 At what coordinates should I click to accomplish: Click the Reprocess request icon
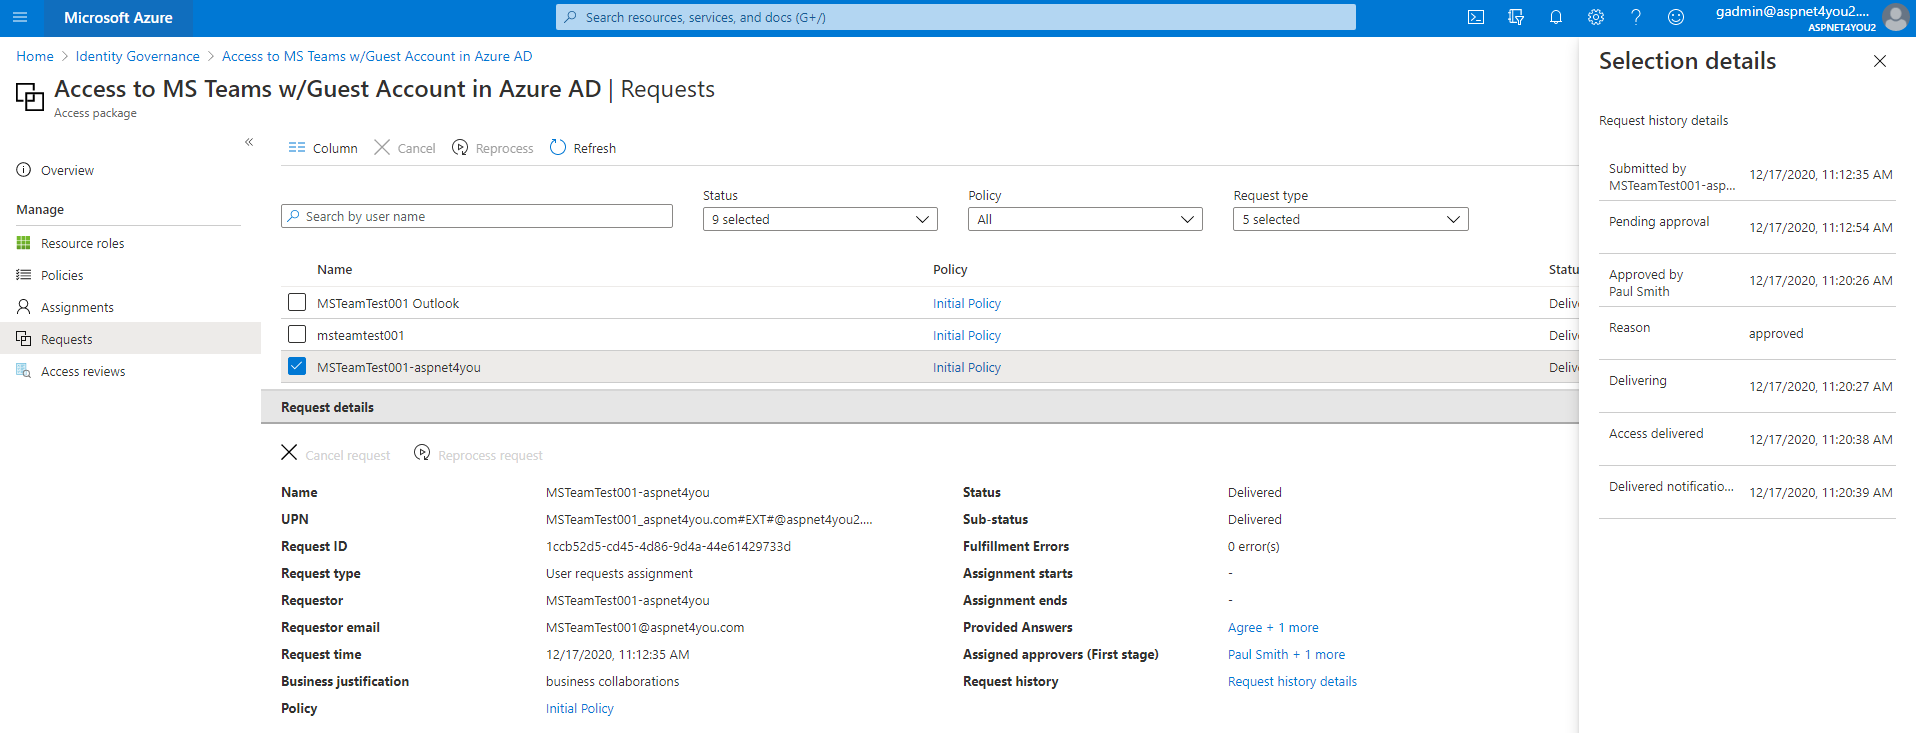pyautogui.click(x=422, y=453)
